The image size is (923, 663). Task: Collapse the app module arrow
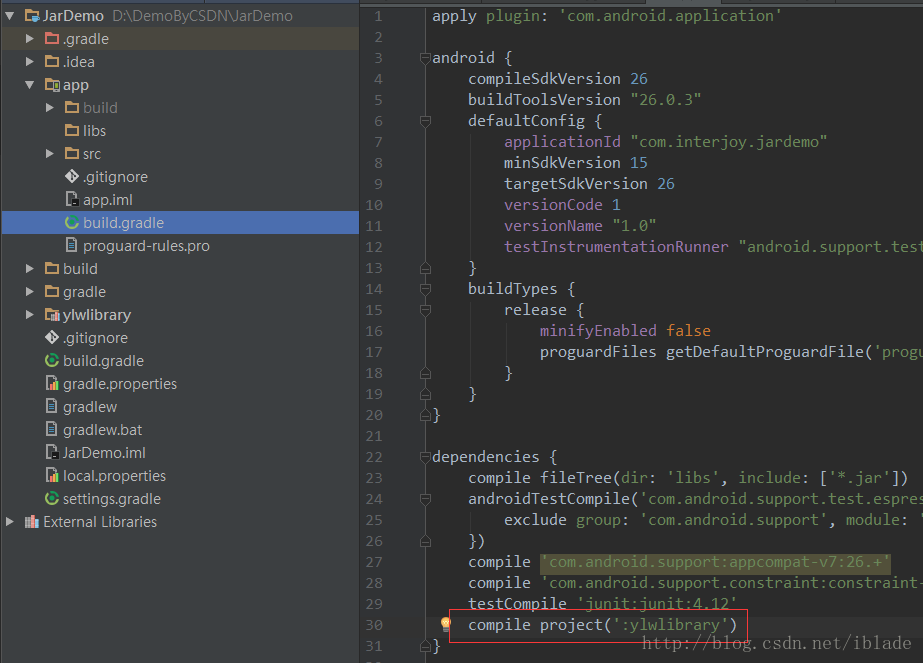click(x=29, y=85)
